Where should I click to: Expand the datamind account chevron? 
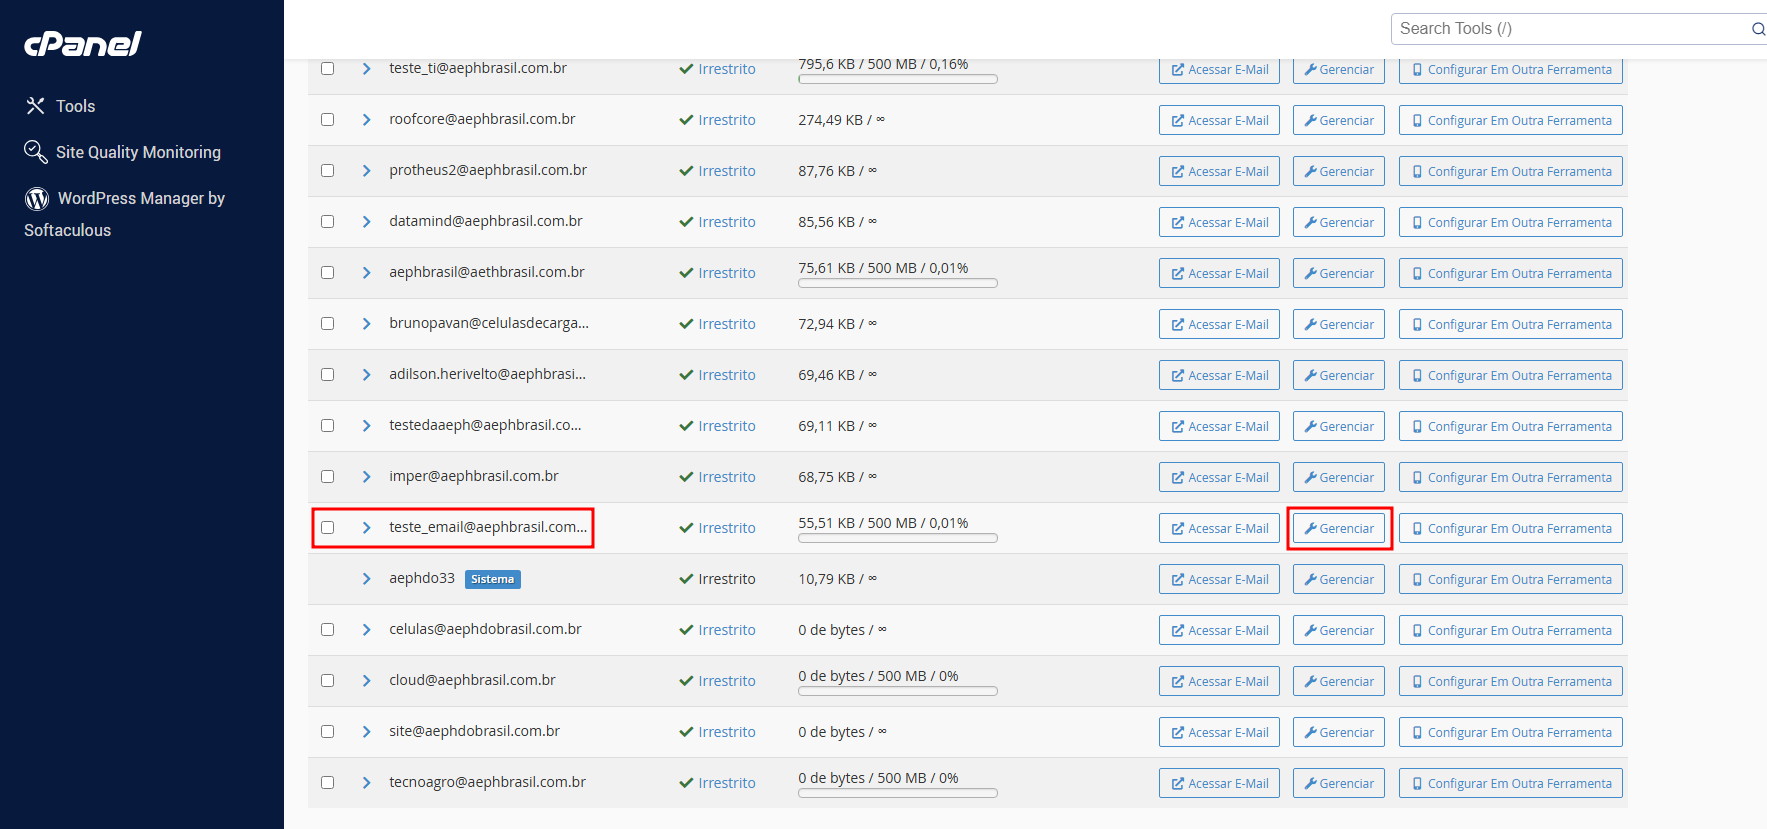coord(367,222)
